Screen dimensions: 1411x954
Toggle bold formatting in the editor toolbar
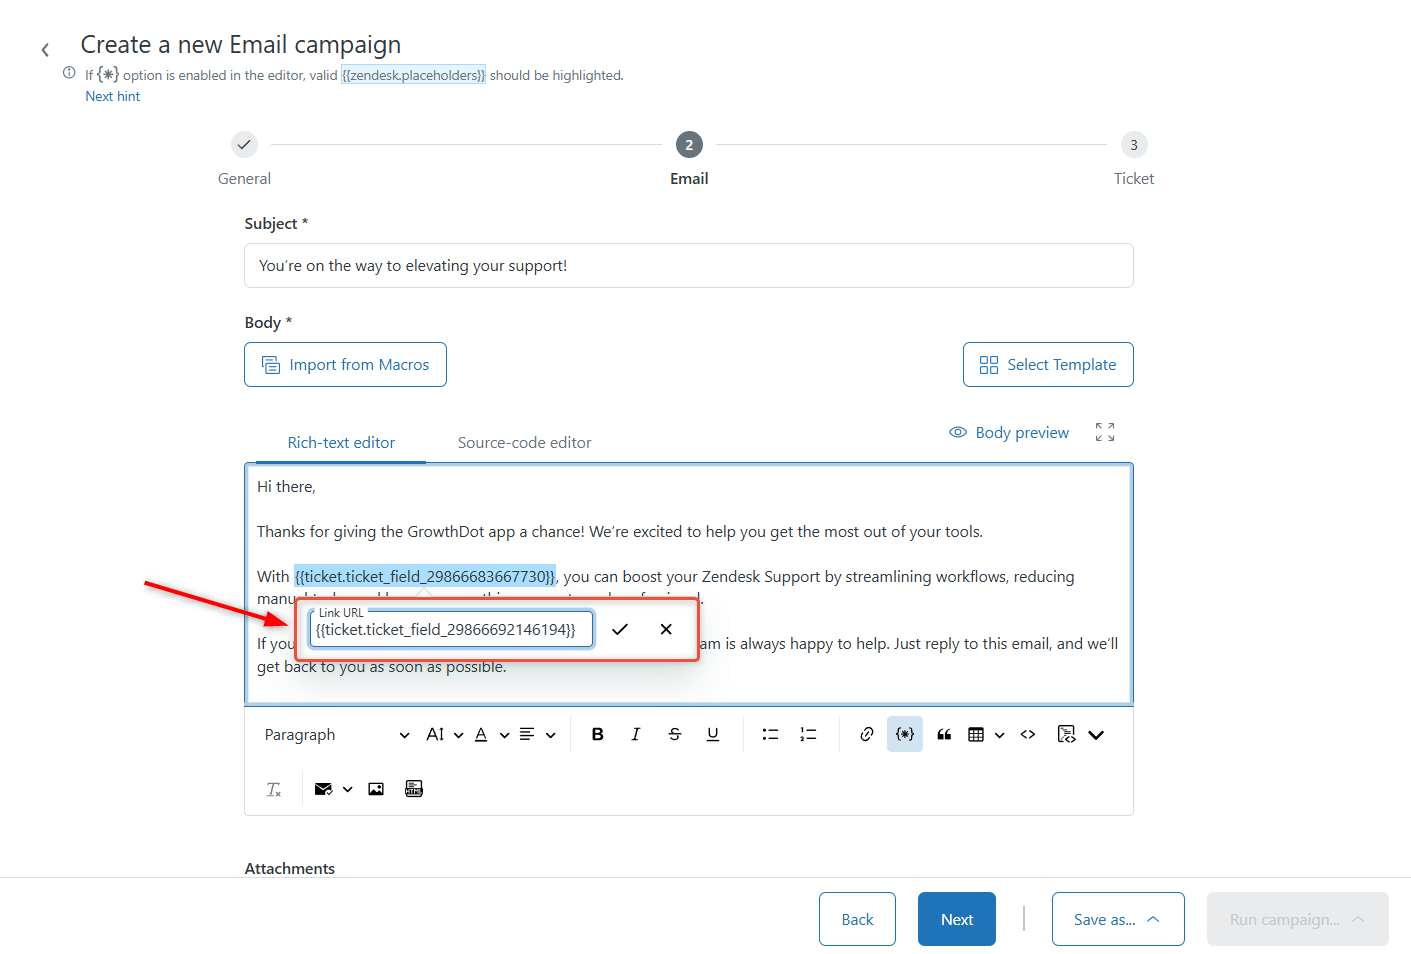597,735
